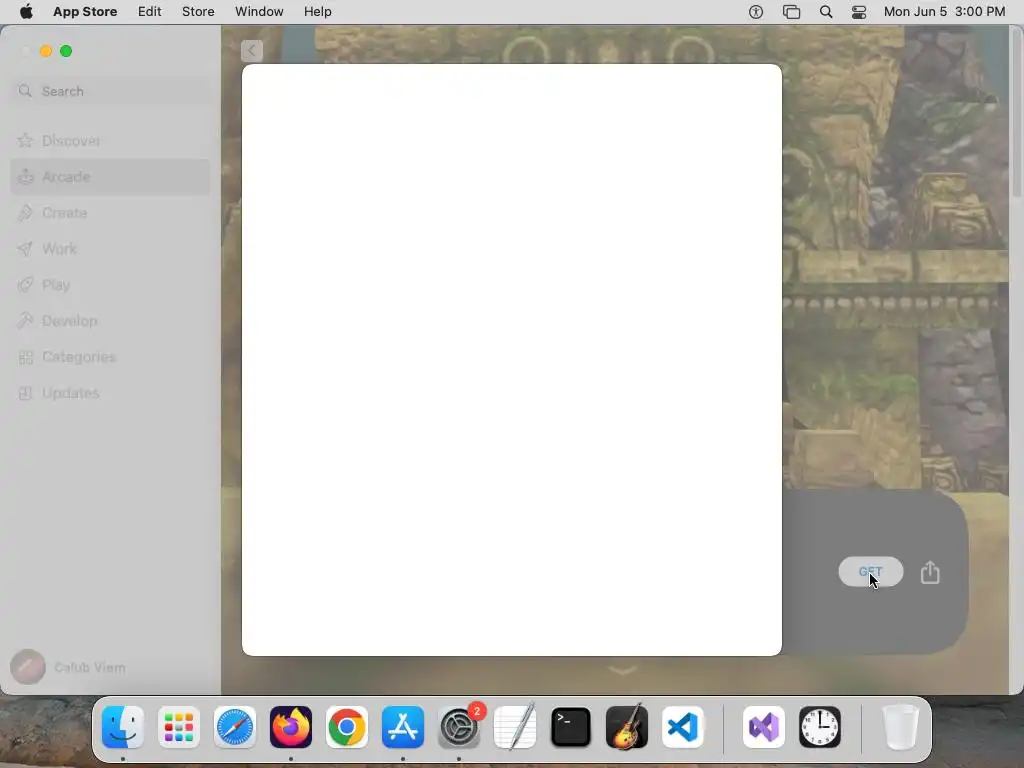This screenshot has width=1024, height=768.
Task: Open the Trash in the Dock
Action: 901,727
